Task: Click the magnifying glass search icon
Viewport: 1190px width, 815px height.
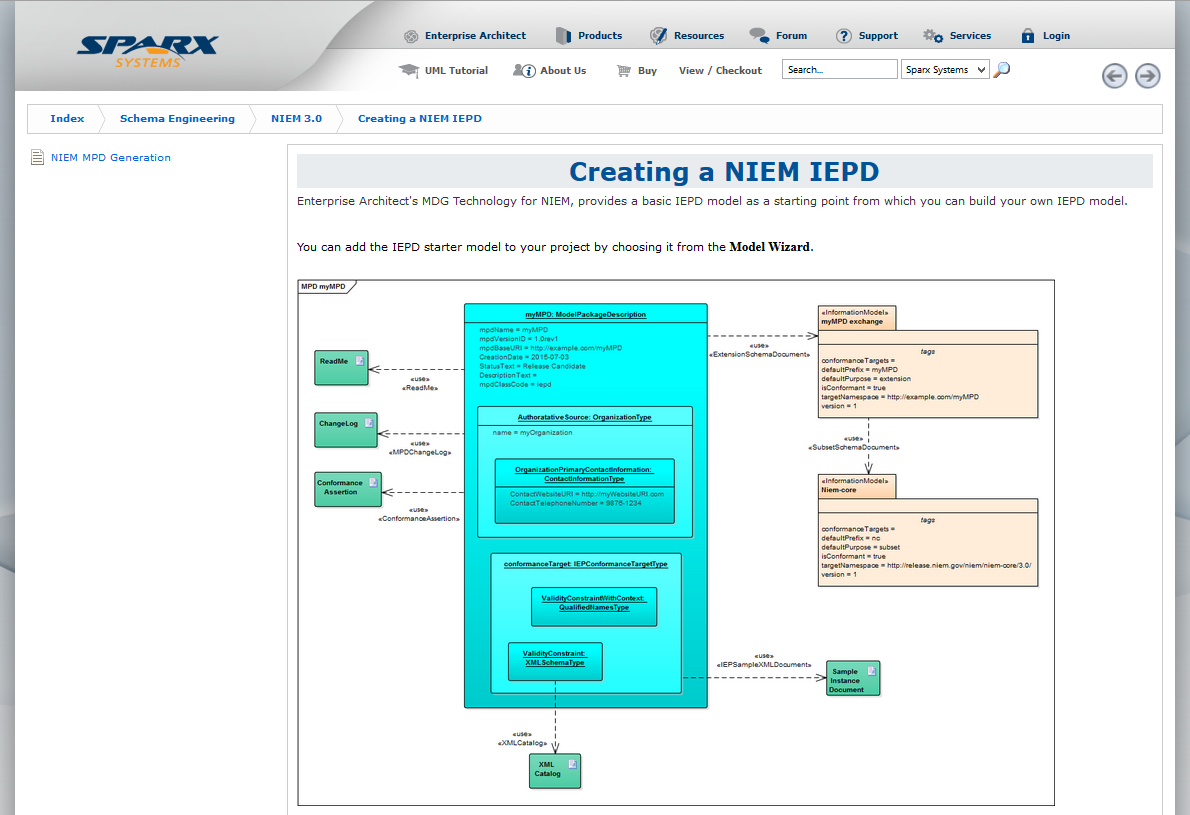Action: [1002, 70]
